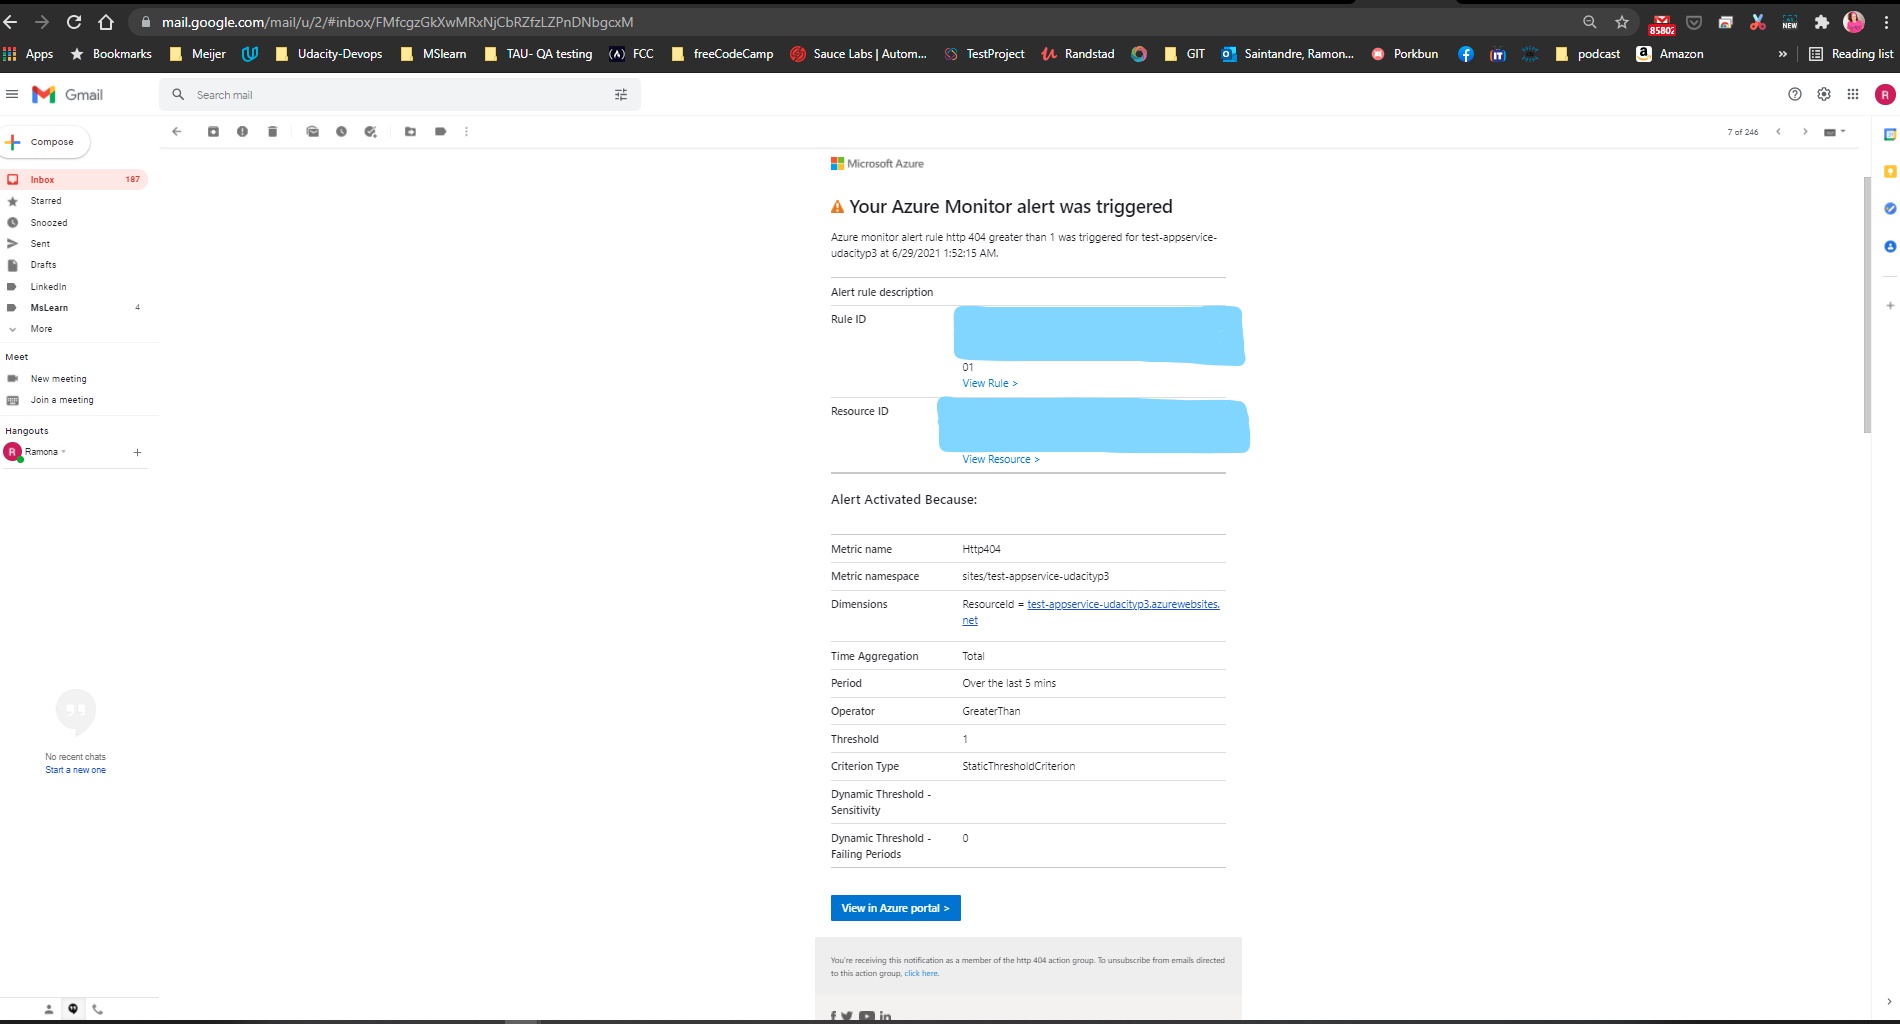Screen dimensions: 1900x1024
Task: Click the Chrome address bar URL
Action: point(397,22)
